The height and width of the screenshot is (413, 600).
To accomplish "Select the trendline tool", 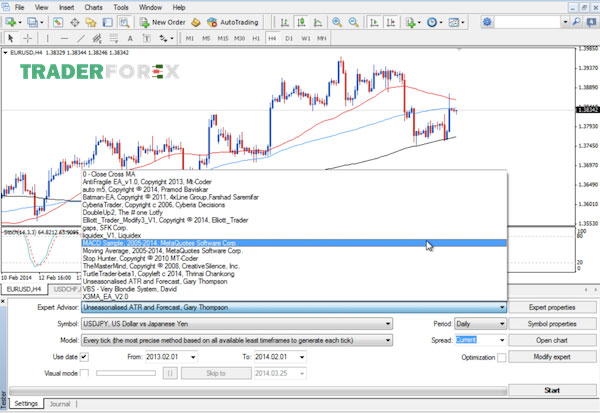I will (80, 38).
